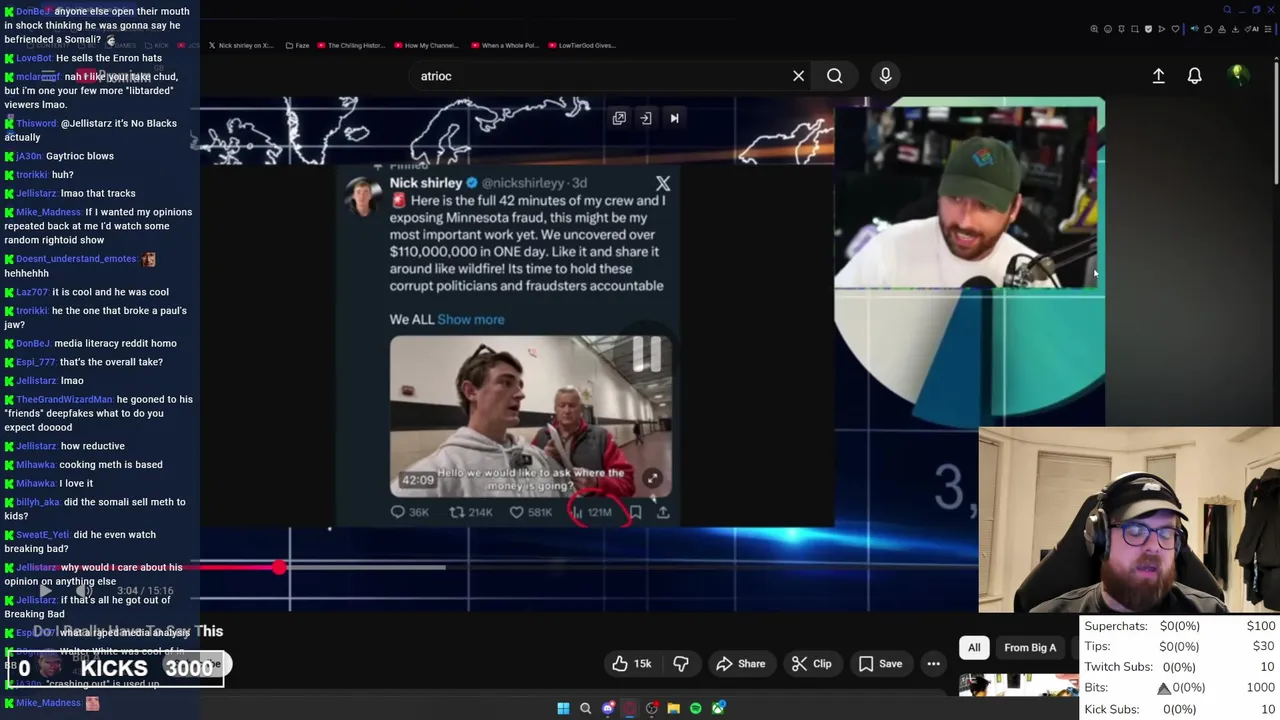The height and width of the screenshot is (720, 1280).
Task: Click the player exit arrow icon
Action: [646, 118]
